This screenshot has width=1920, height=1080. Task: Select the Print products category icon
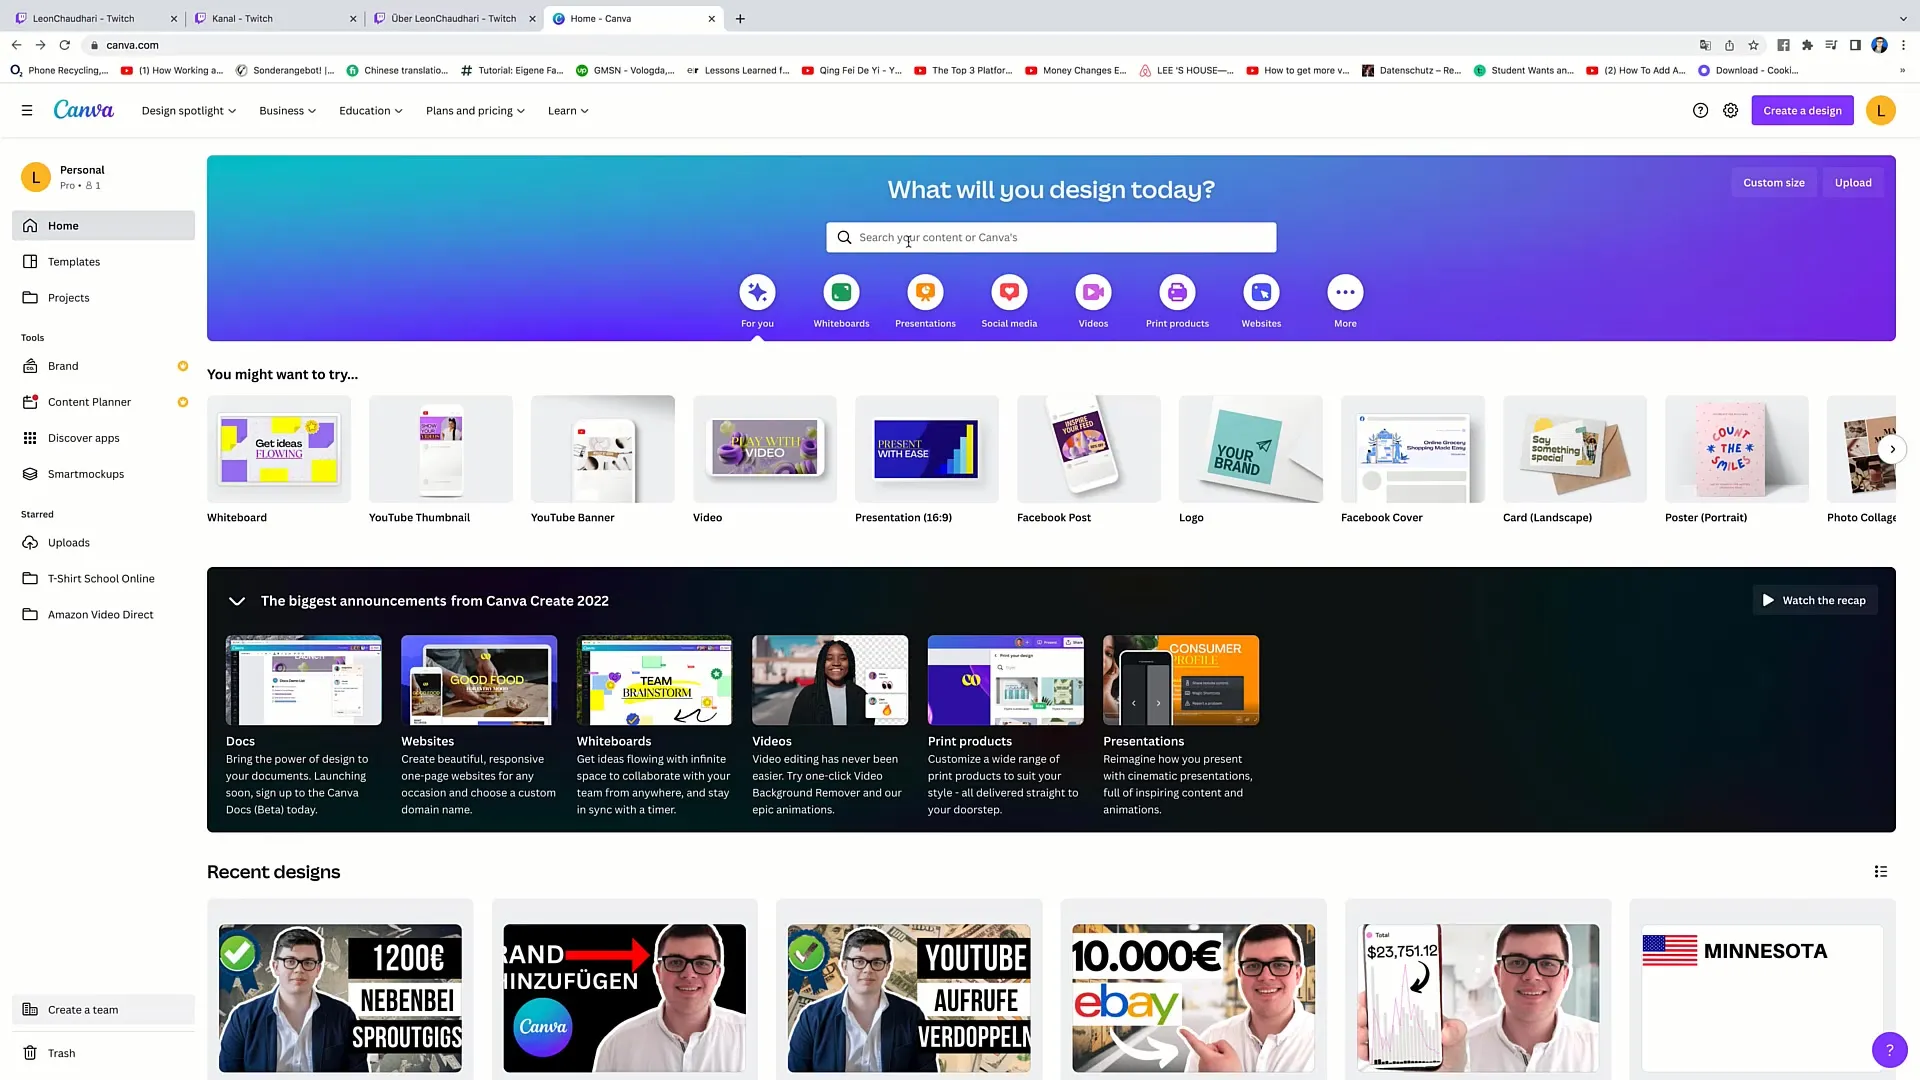[1177, 292]
